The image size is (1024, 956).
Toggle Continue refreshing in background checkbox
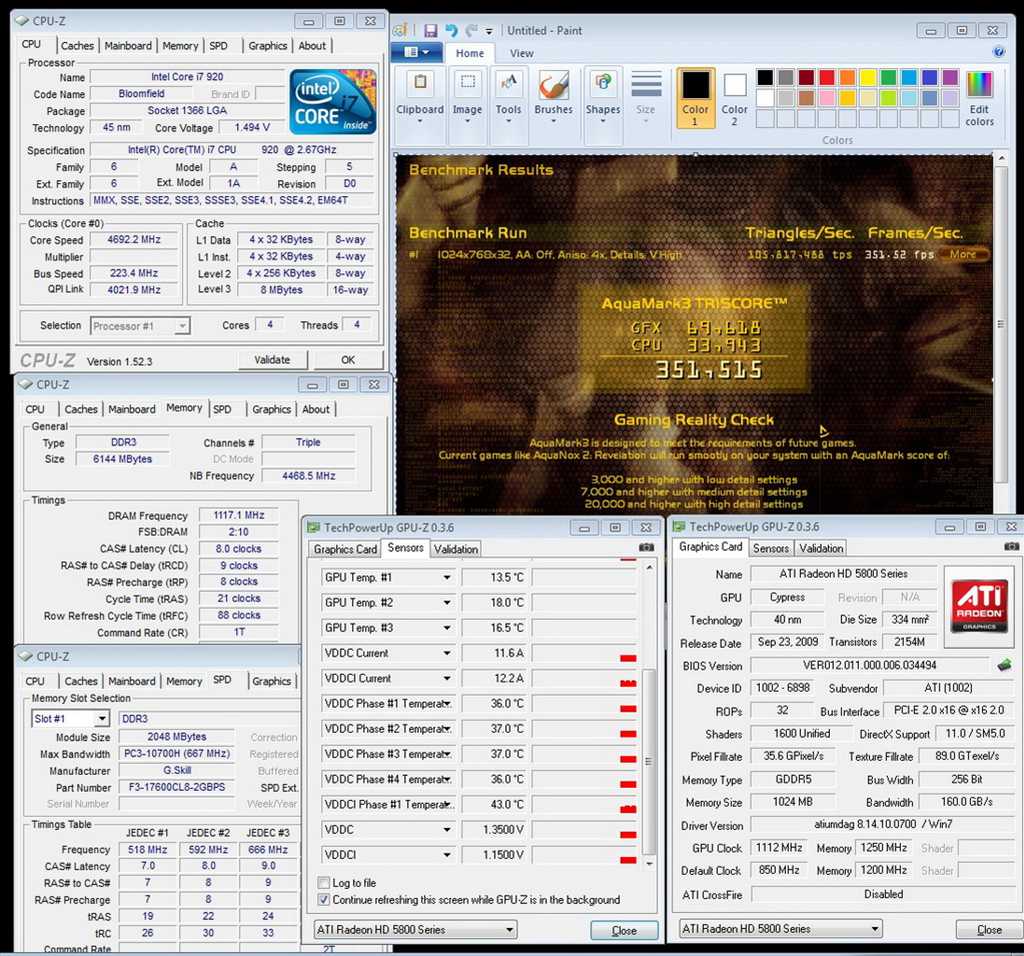tap(323, 899)
